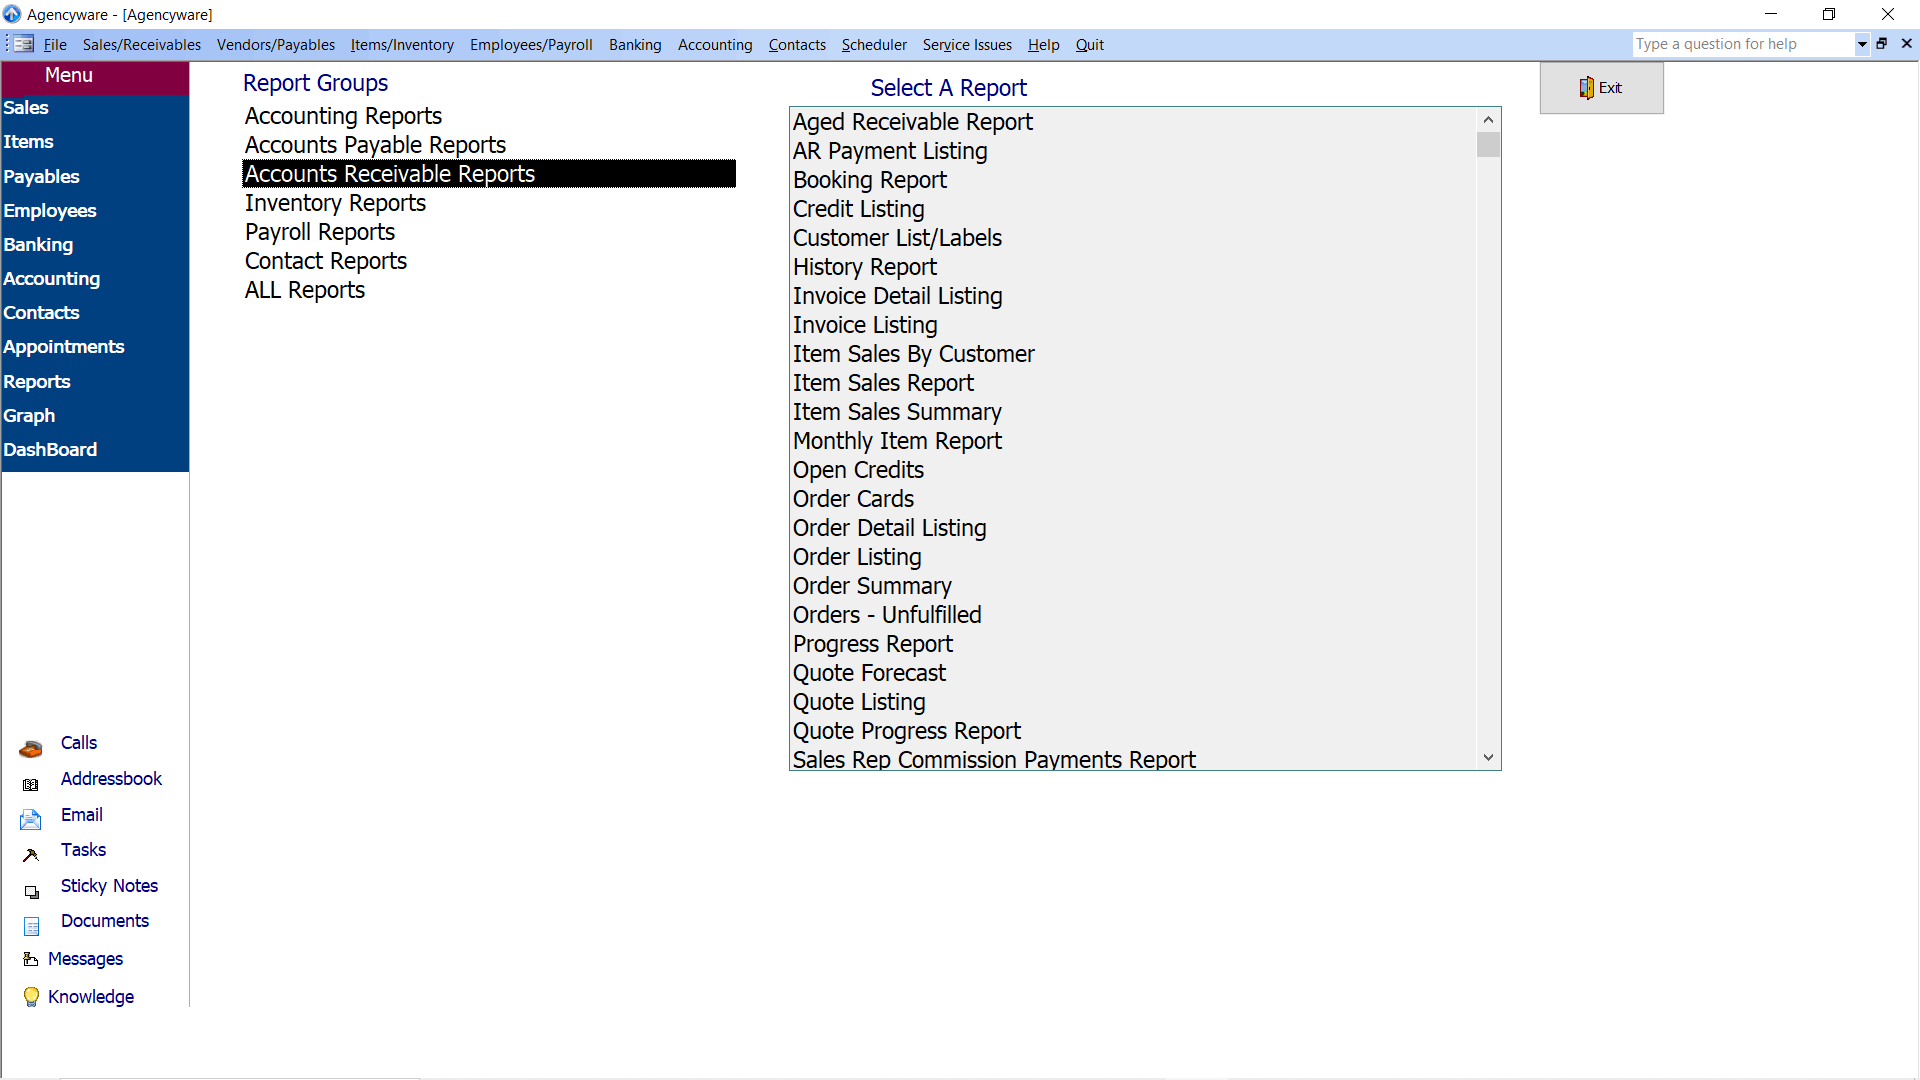Image resolution: width=1920 pixels, height=1080 pixels.
Task: Open the Employees/Payroll menu
Action: (531, 45)
